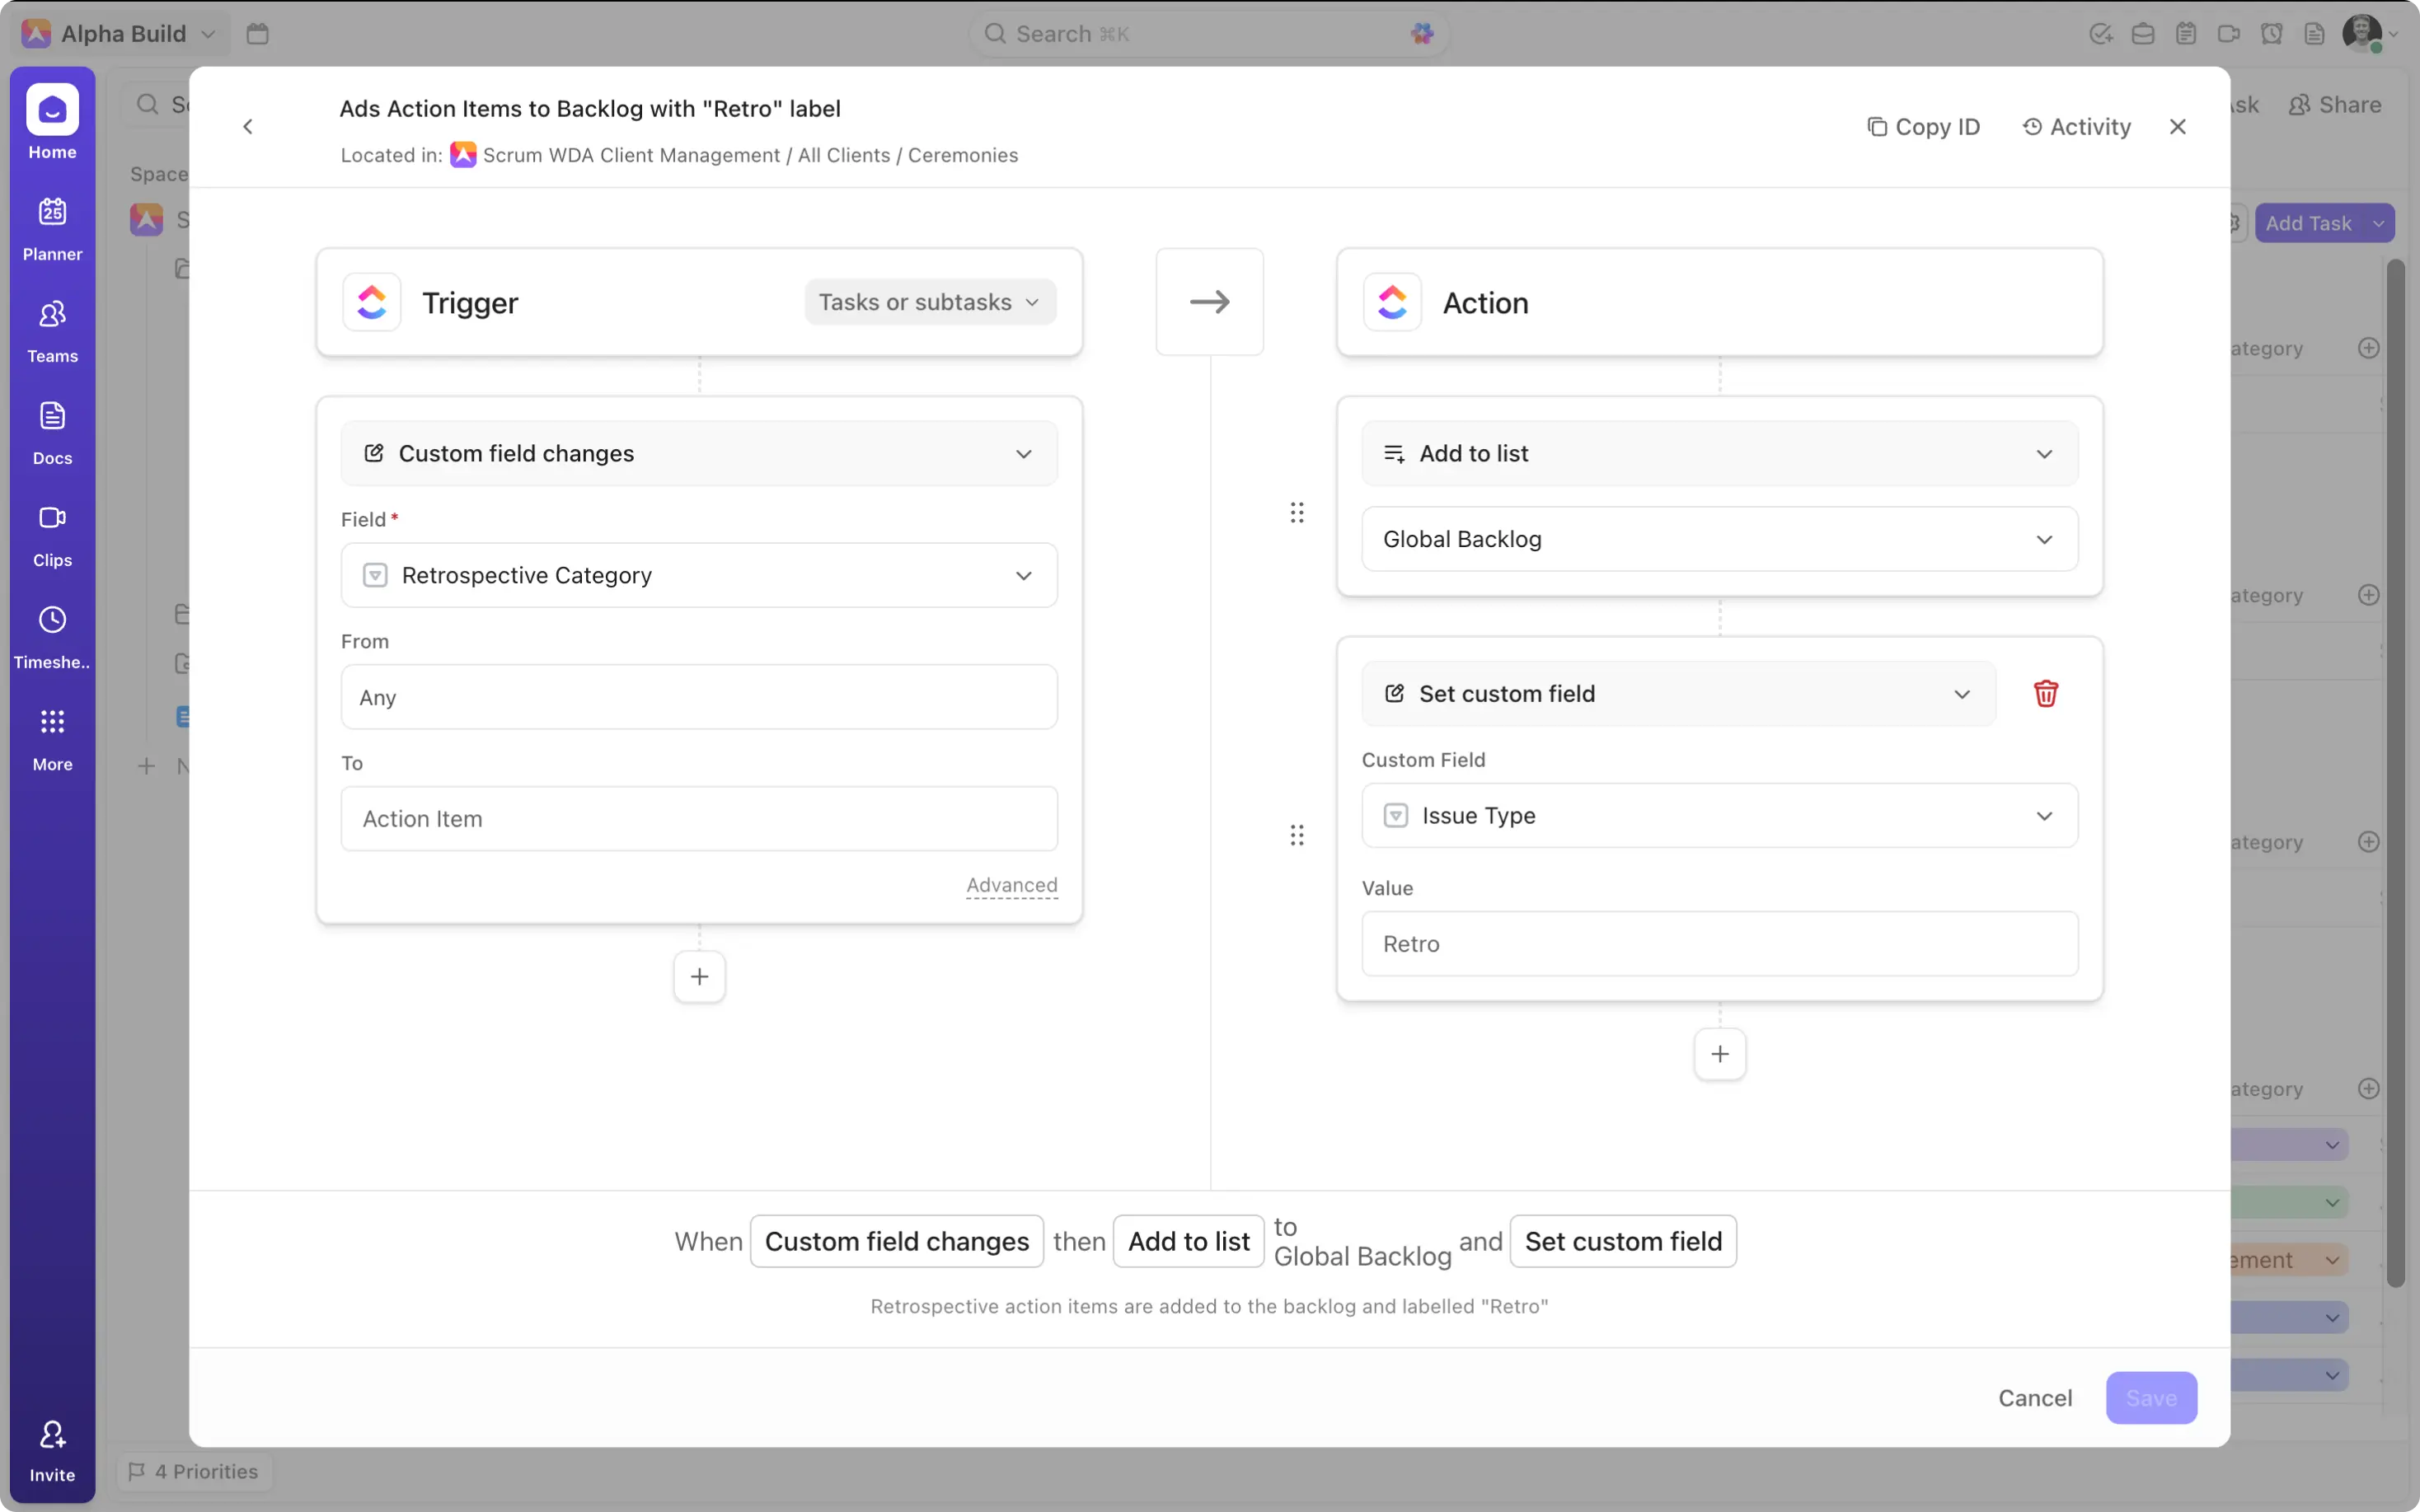
Task: Click Copy ID
Action: (1923, 127)
